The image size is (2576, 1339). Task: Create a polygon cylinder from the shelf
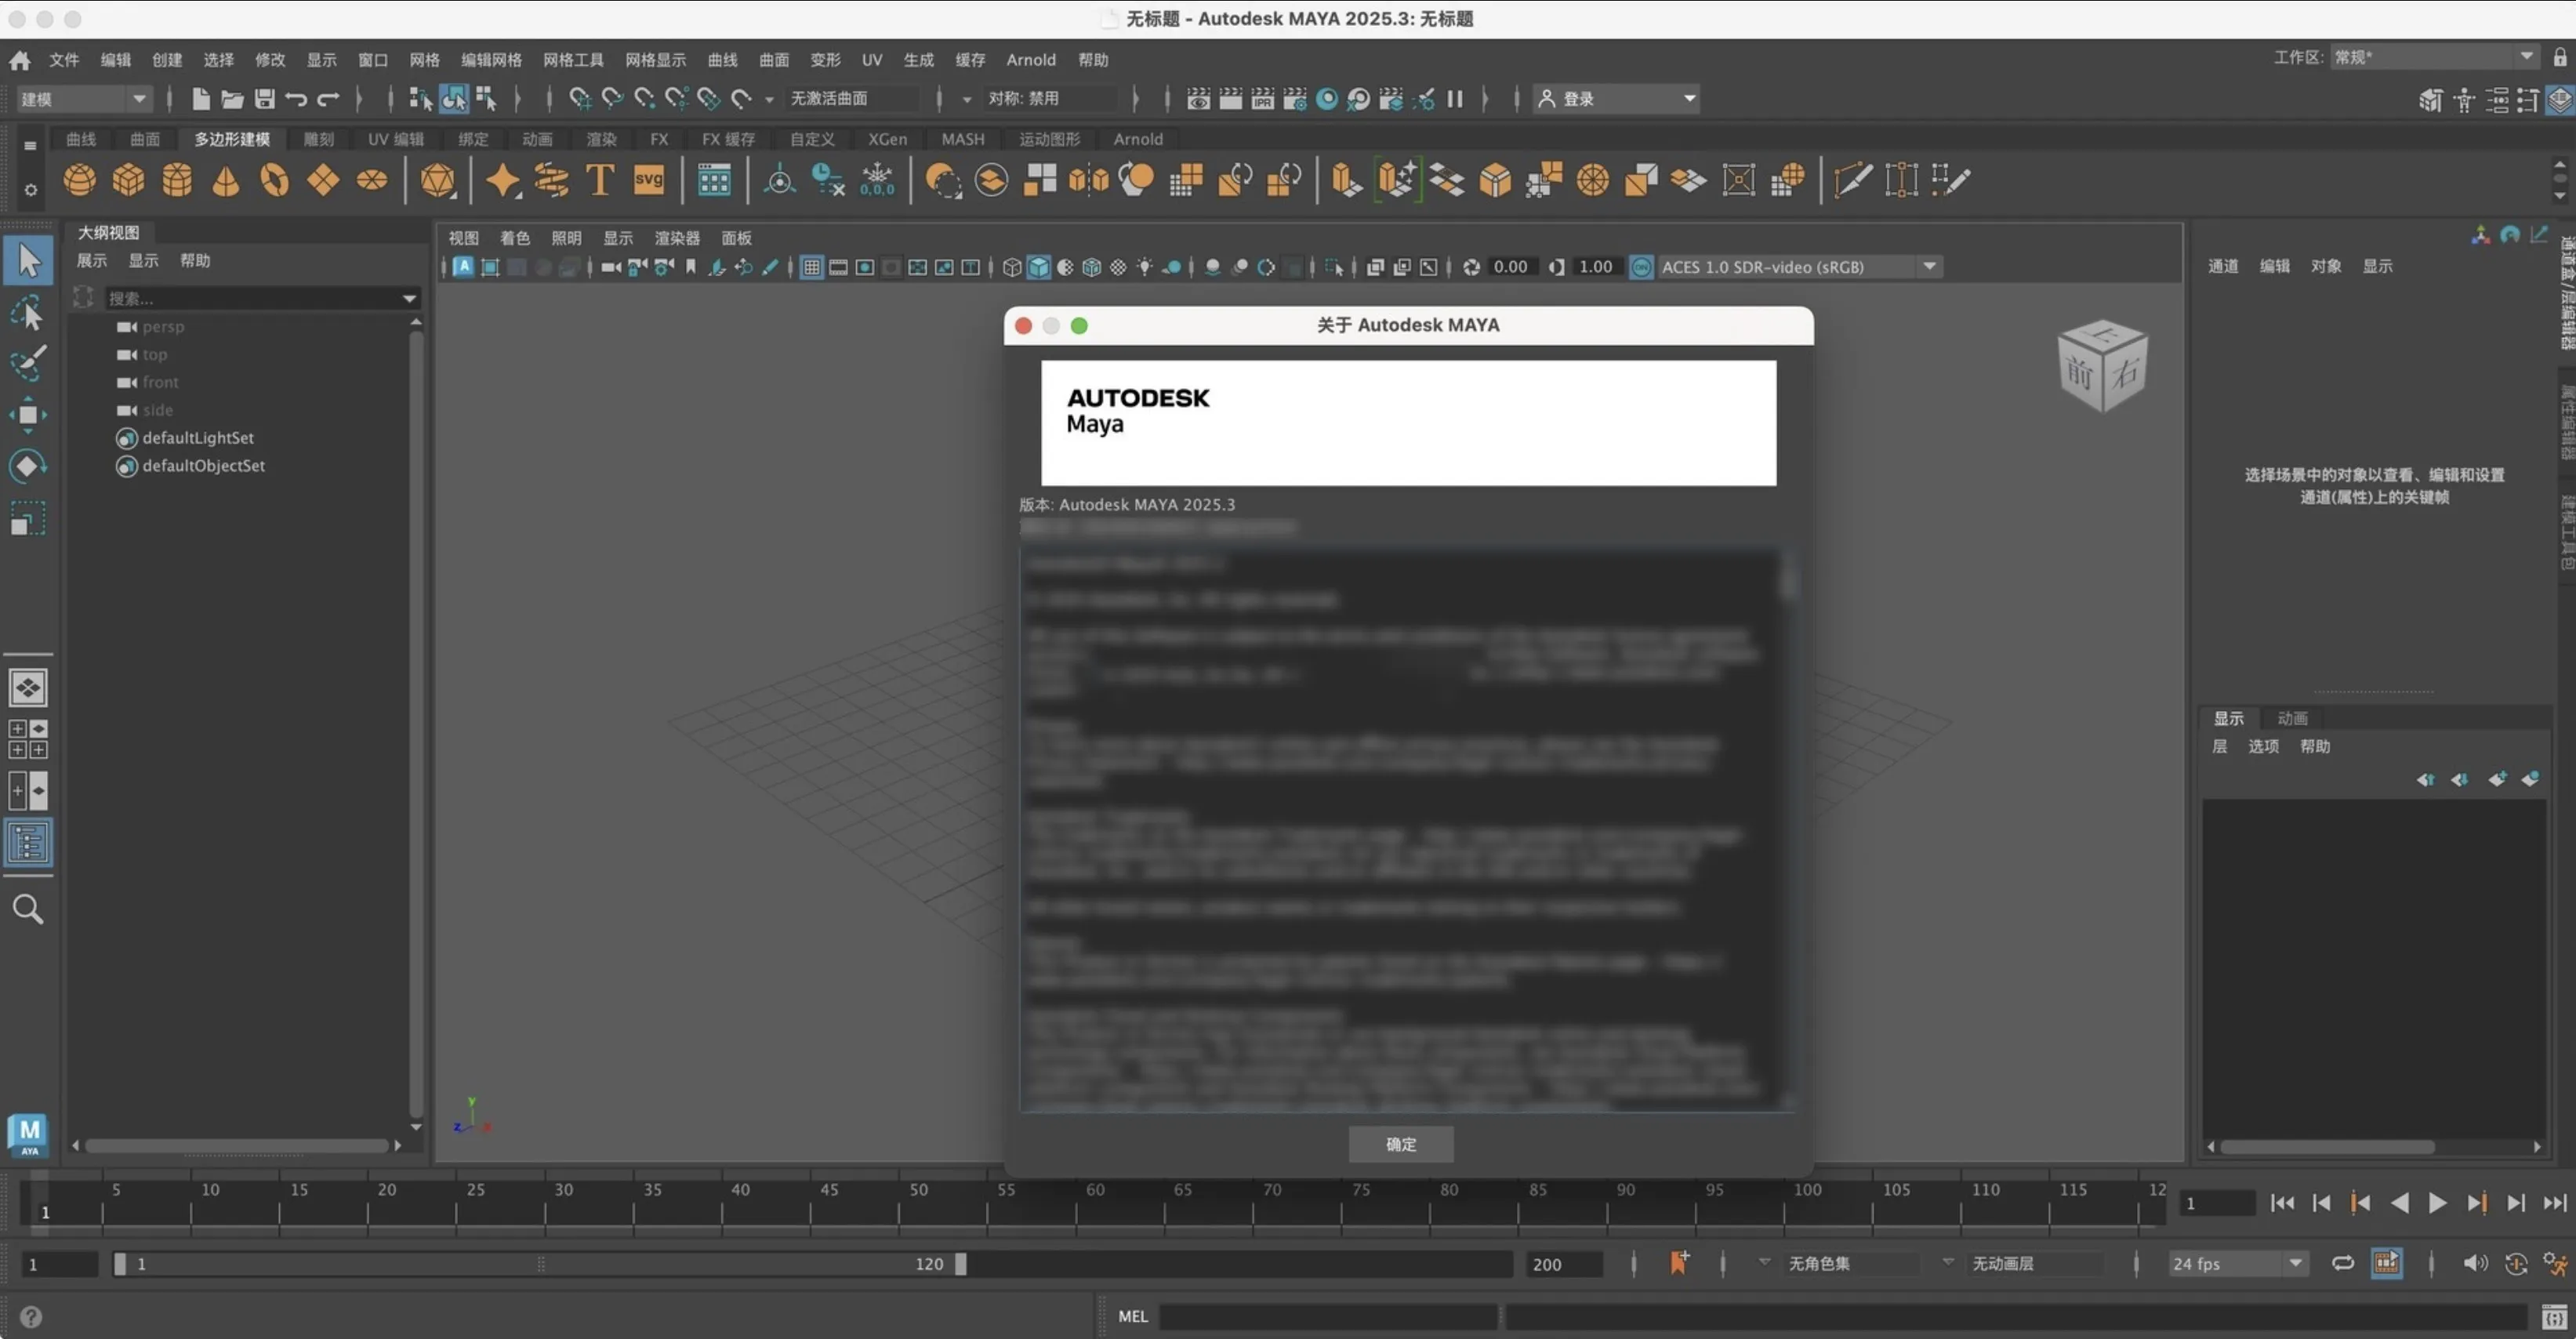pos(177,180)
